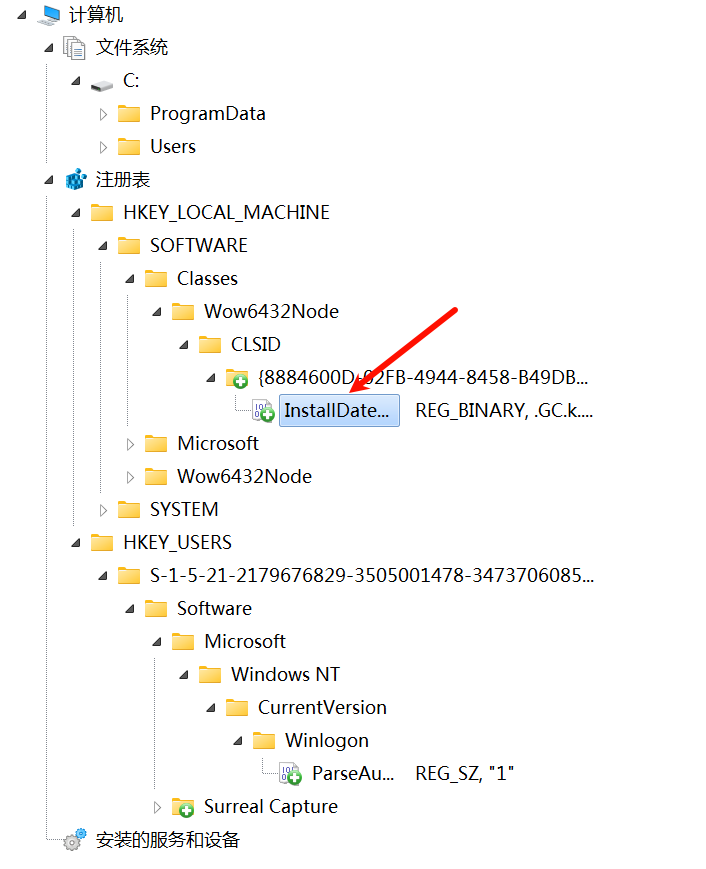The image size is (706, 869).
Task: Collapse the CLSID key
Action: (x=184, y=345)
